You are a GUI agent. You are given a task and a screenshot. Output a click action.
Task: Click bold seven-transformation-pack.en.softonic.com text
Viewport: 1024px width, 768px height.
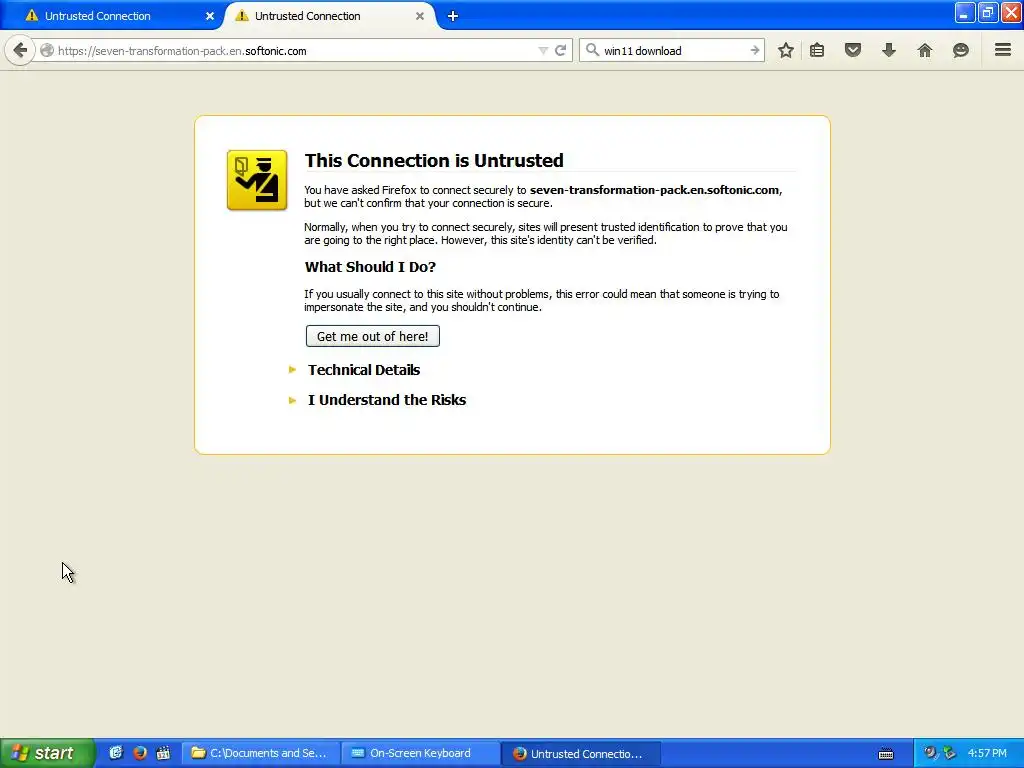(654, 190)
